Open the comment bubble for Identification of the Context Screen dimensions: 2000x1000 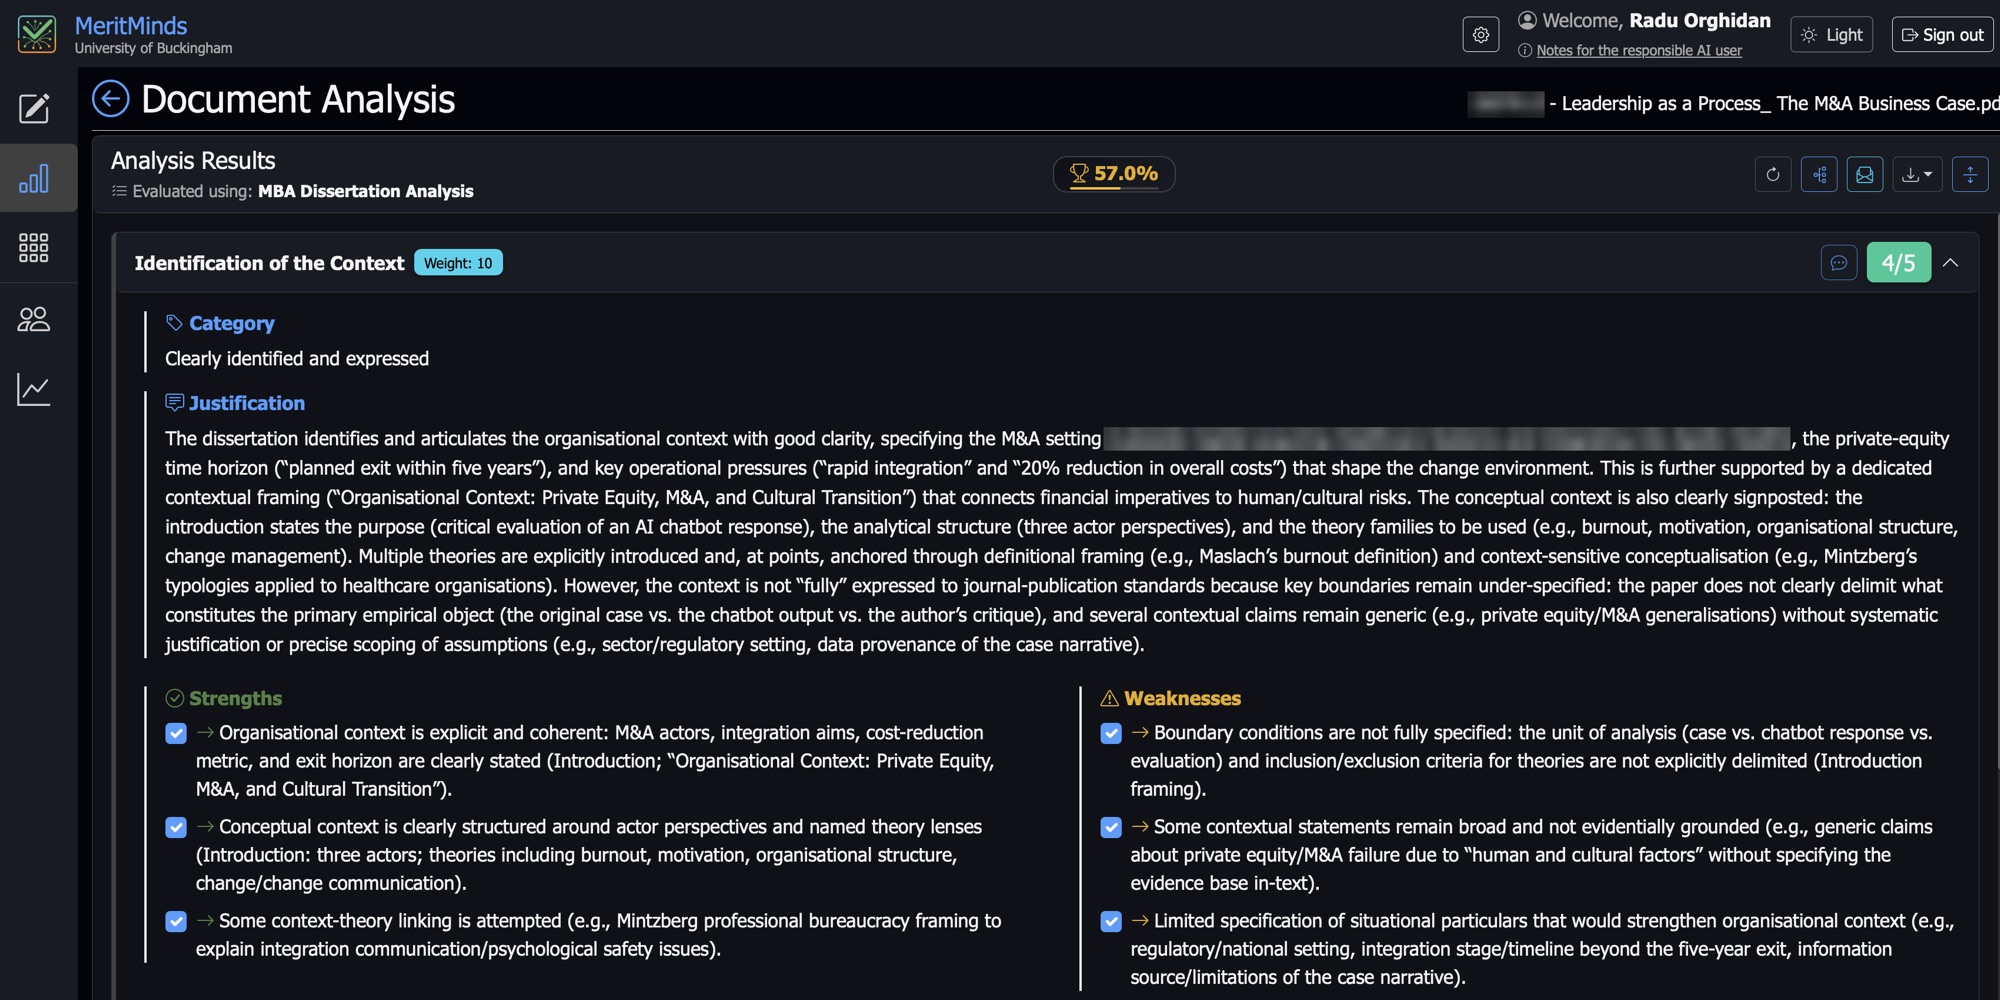pyautogui.click(x=1839, y=263)
